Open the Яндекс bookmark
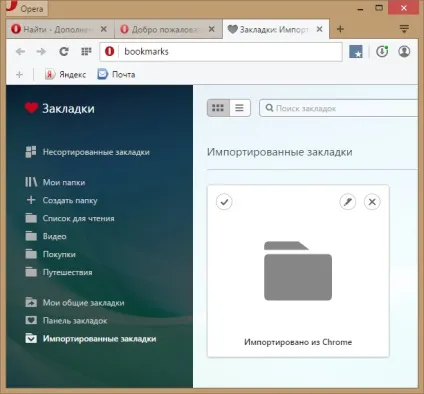Viewport: 424px width, 394px height. 65,74
